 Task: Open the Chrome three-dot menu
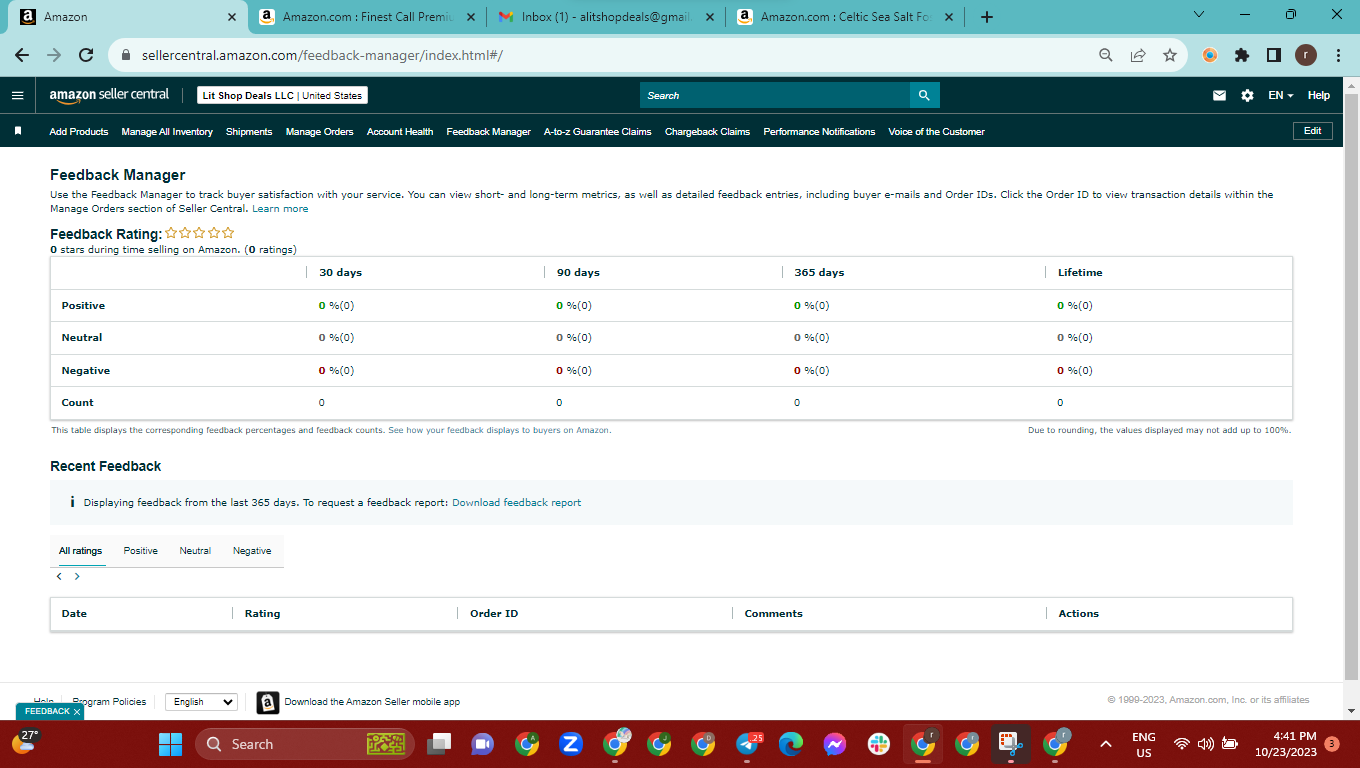tap(1338, 55)
